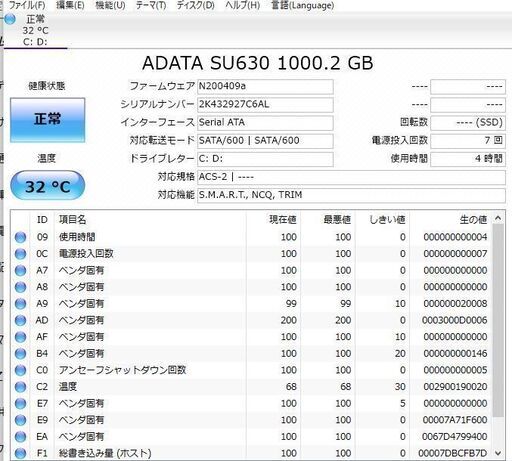Click the blue disk status orb at top
512x461 pixels.
pos(10,19)
